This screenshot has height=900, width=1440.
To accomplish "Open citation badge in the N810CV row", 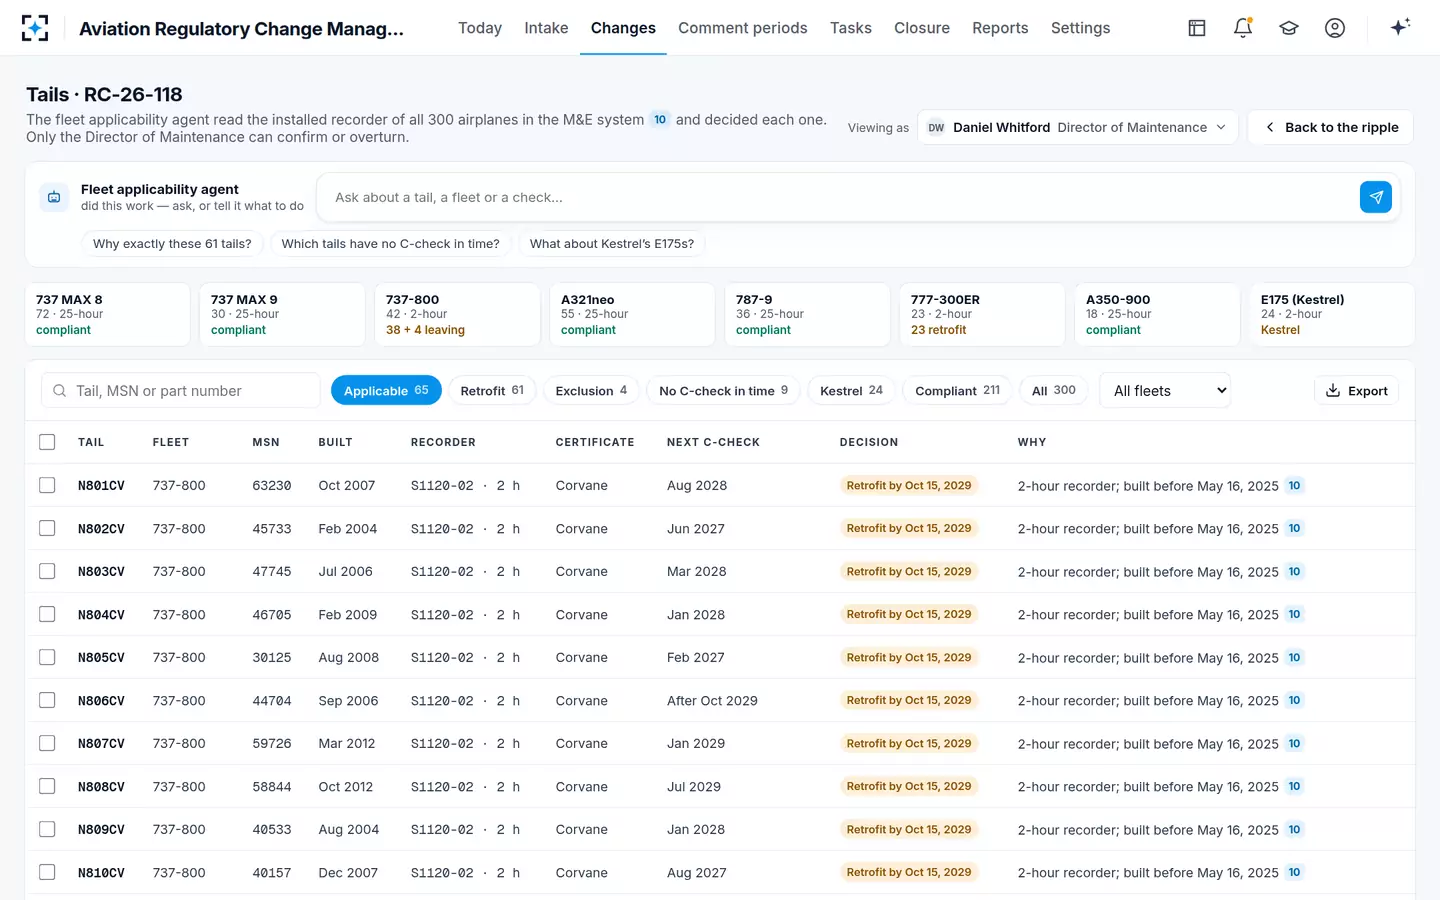I will point(1294,873).
